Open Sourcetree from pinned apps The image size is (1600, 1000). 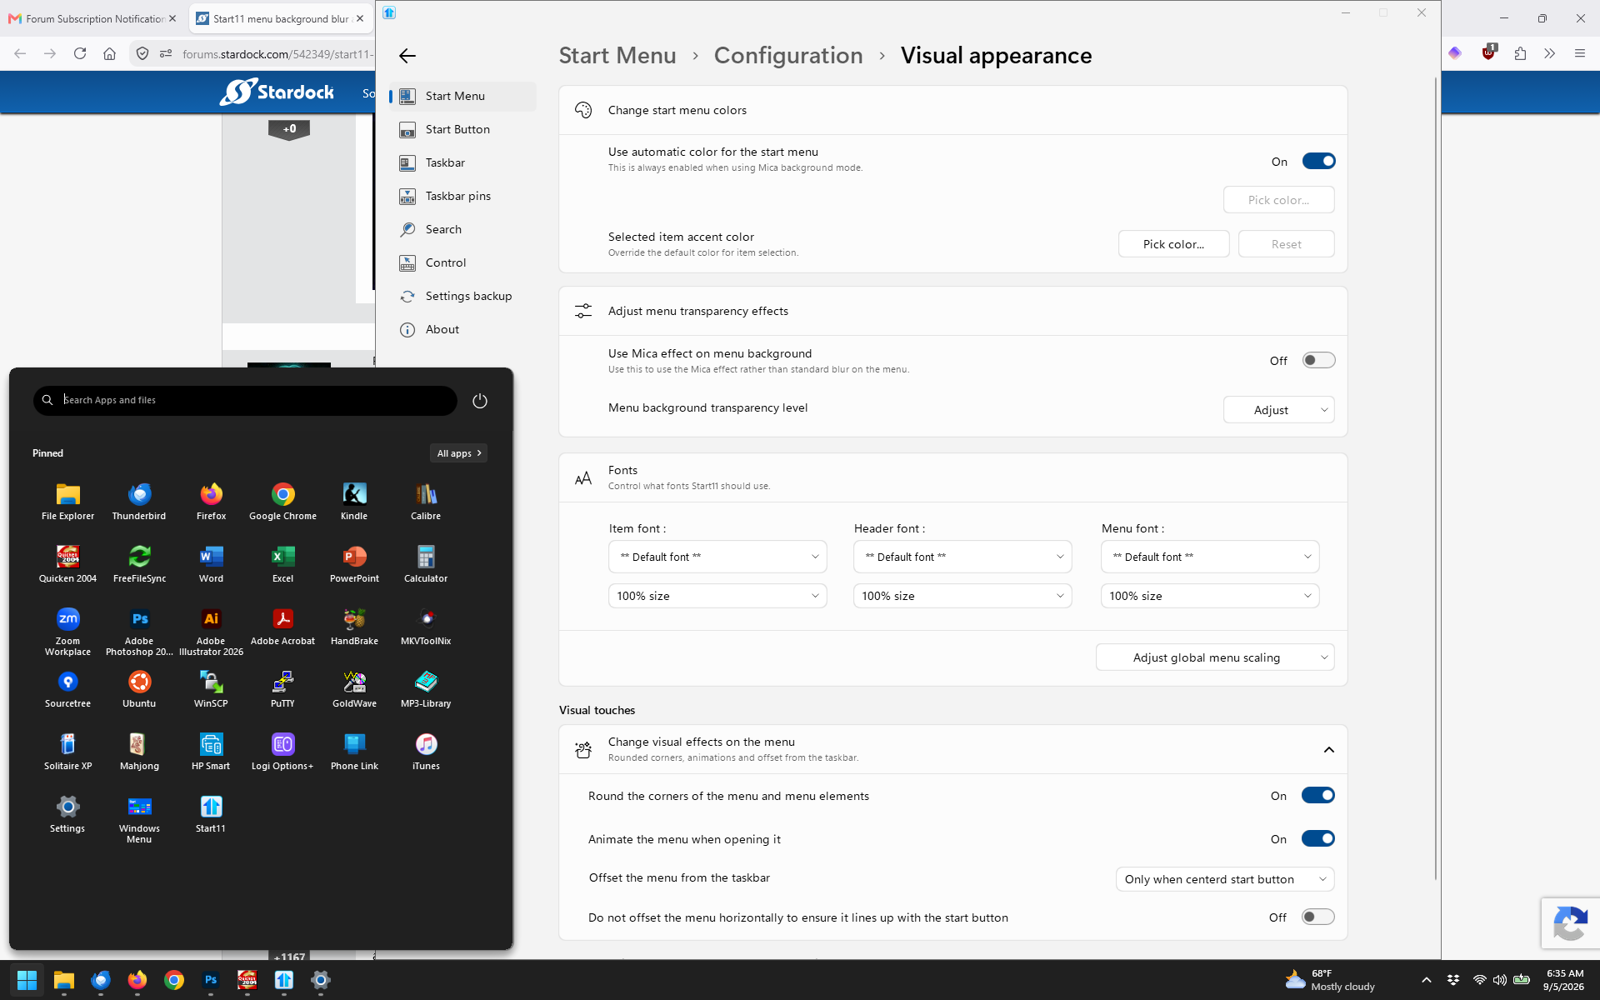click(68, 689)
